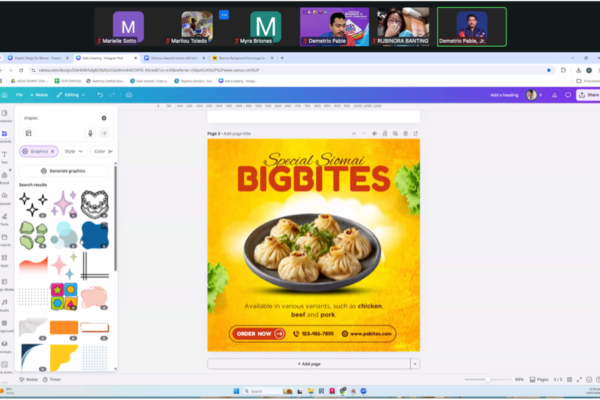The height and width of the screenshot is (400, 600).
Task: Open the Text tool in sidebar
Action: (x=5, y=156)
